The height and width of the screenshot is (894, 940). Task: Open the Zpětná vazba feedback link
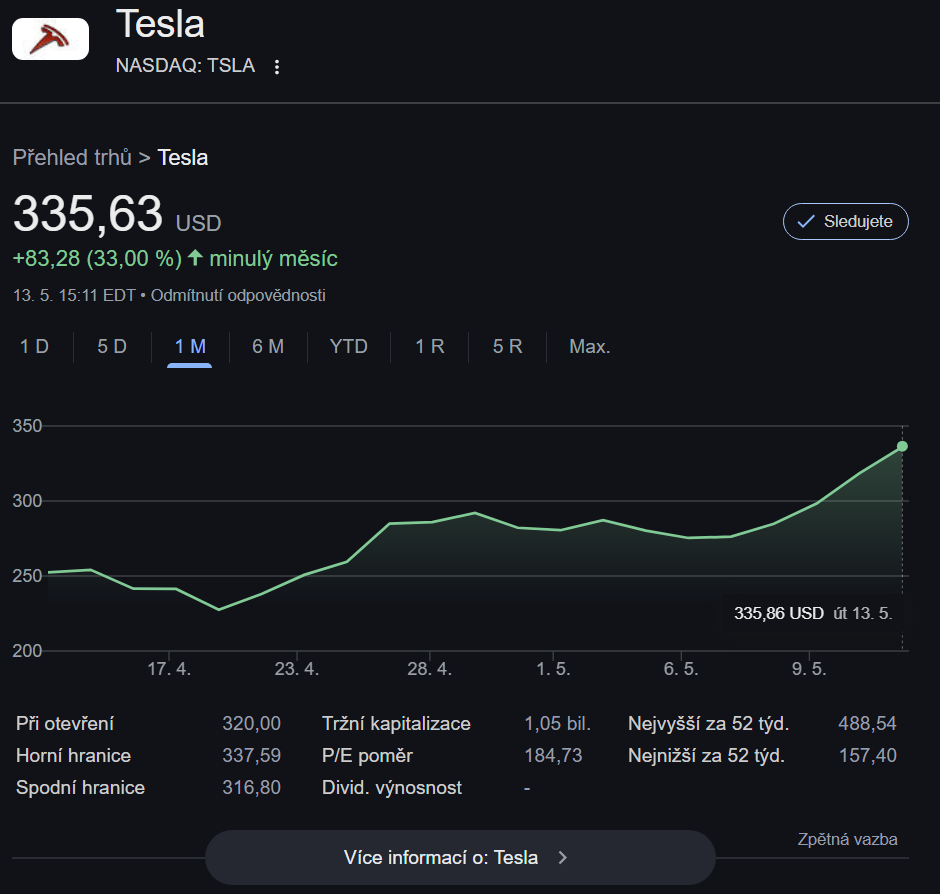(847, 839)
